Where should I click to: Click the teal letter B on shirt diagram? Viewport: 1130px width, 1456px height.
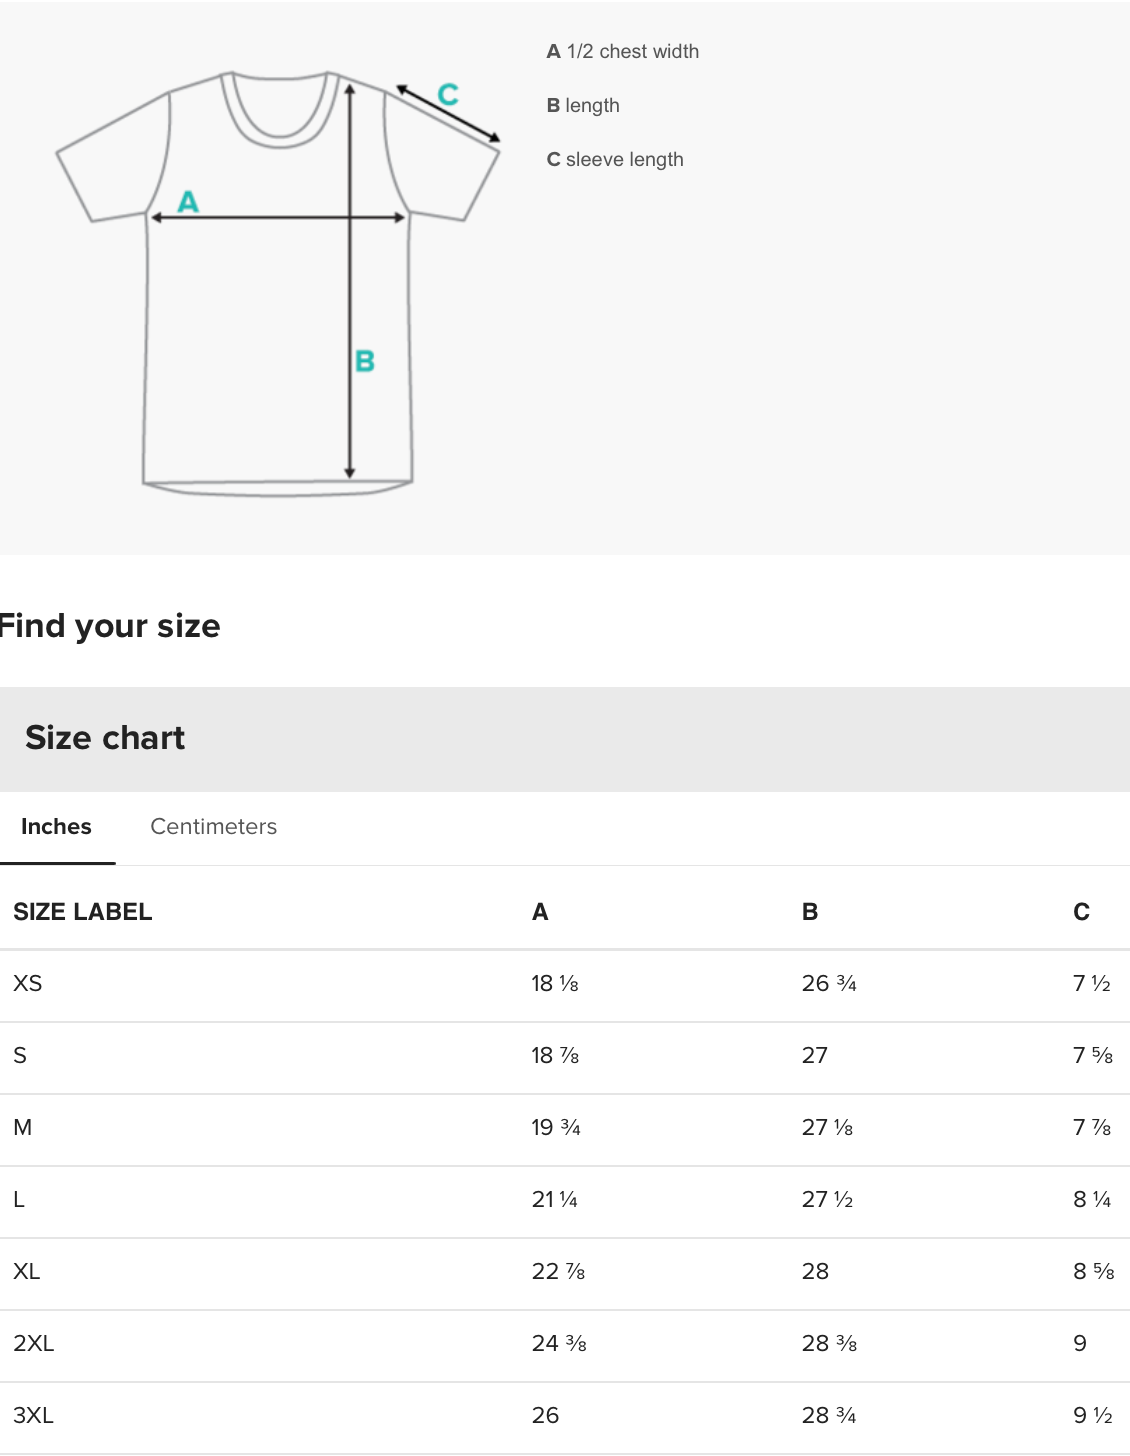pyautogui.click(x=365, y=361)
